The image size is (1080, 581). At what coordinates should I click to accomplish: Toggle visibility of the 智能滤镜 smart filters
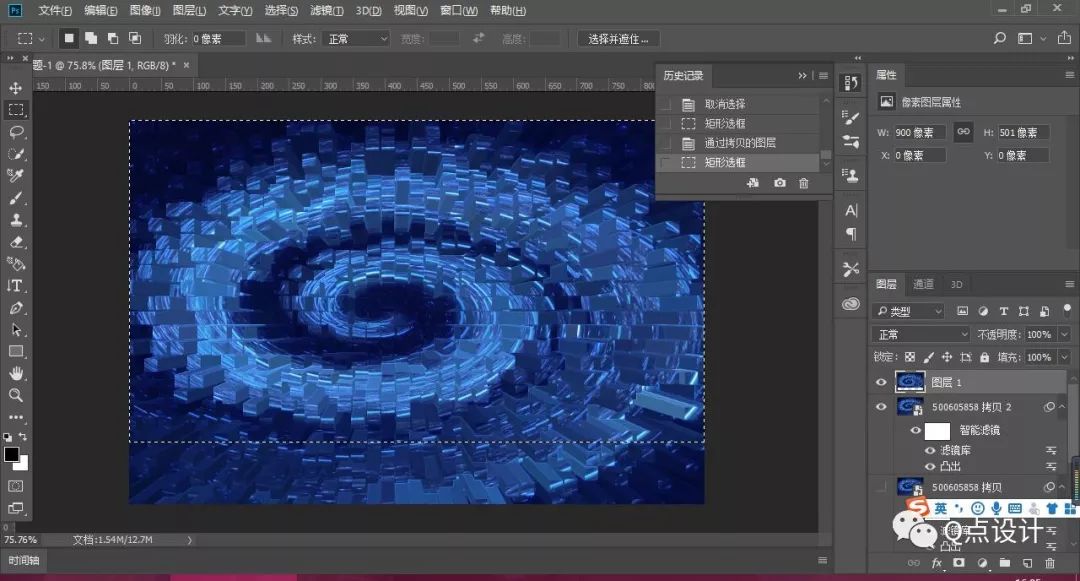pos(915,430)
